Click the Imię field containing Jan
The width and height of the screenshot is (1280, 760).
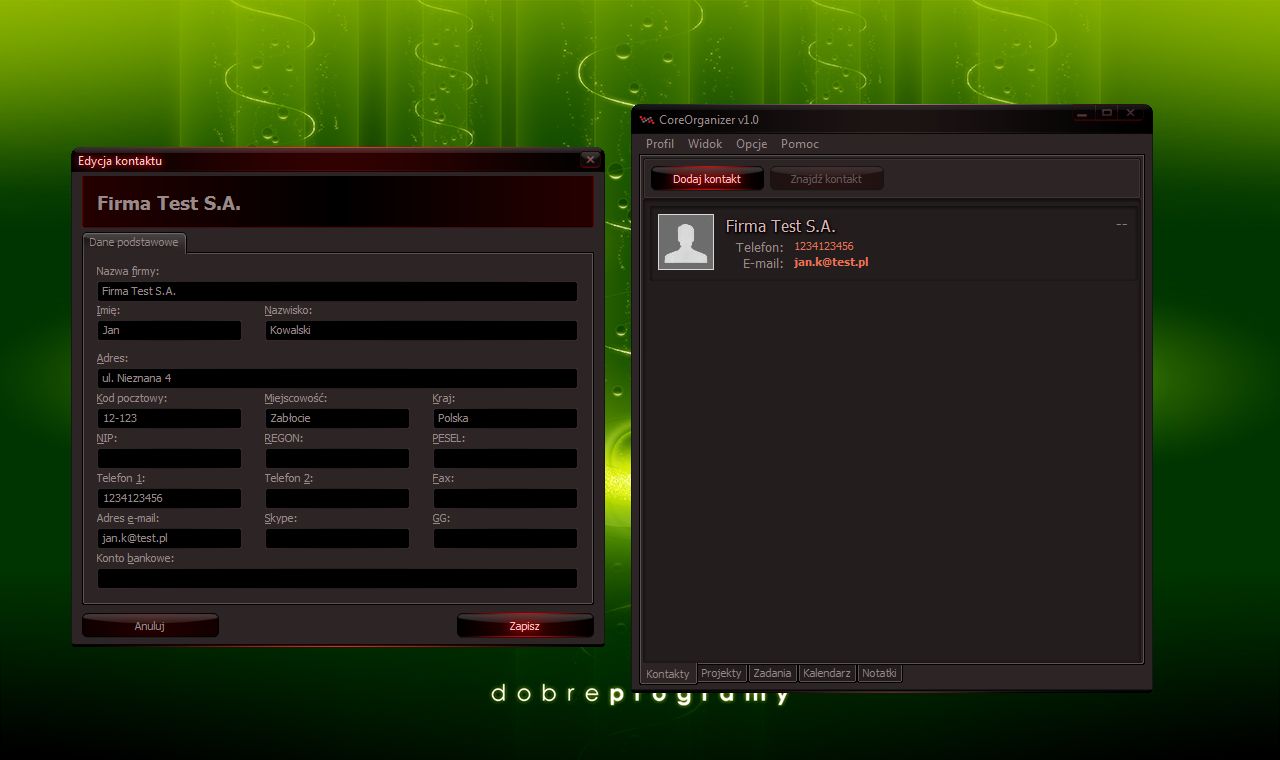[169, 330]
